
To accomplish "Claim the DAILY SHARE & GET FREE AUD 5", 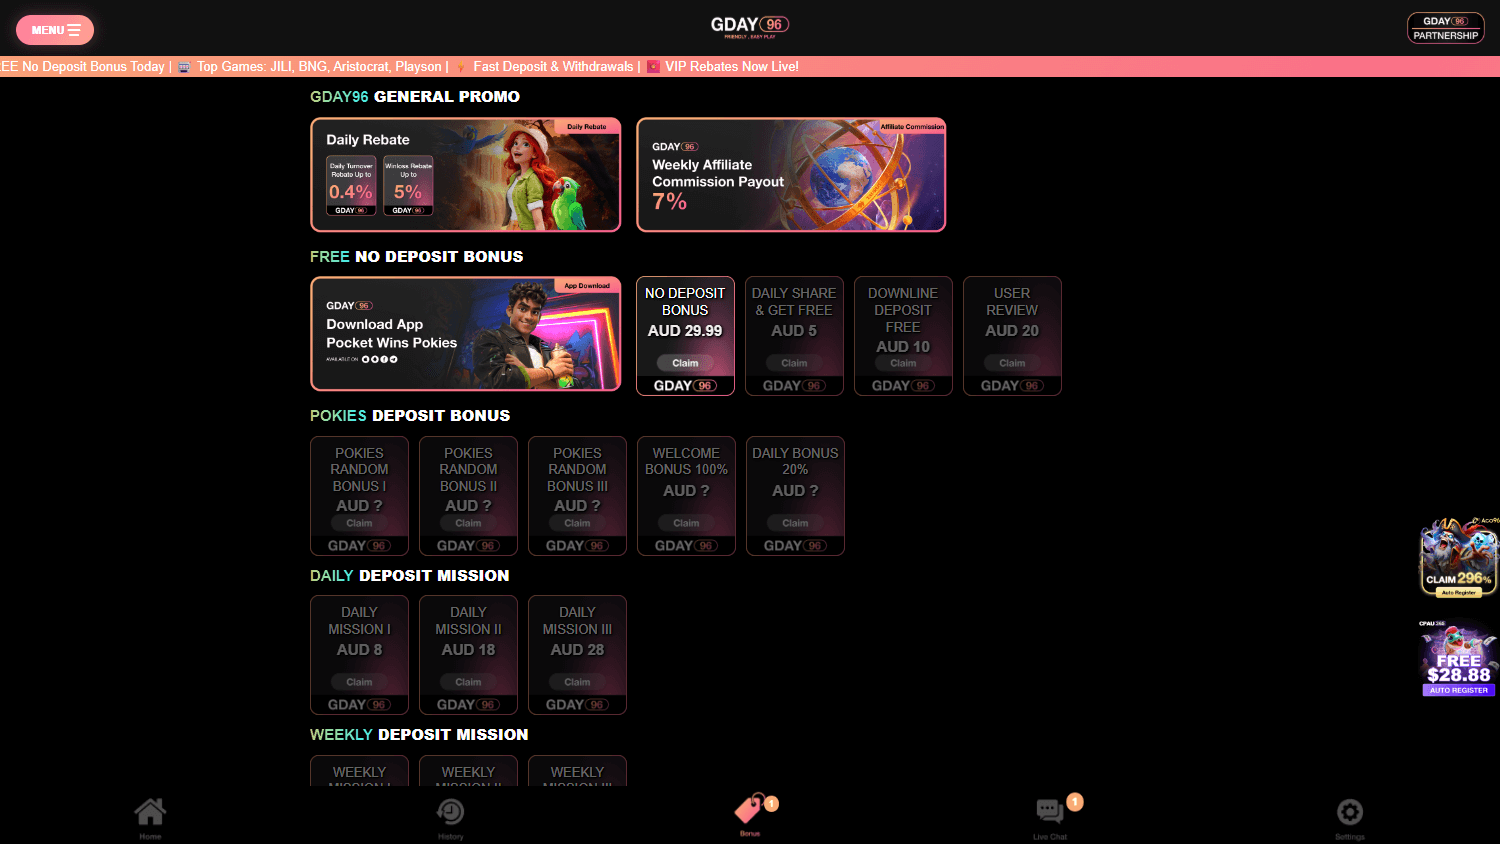I will tap(794, 362).
